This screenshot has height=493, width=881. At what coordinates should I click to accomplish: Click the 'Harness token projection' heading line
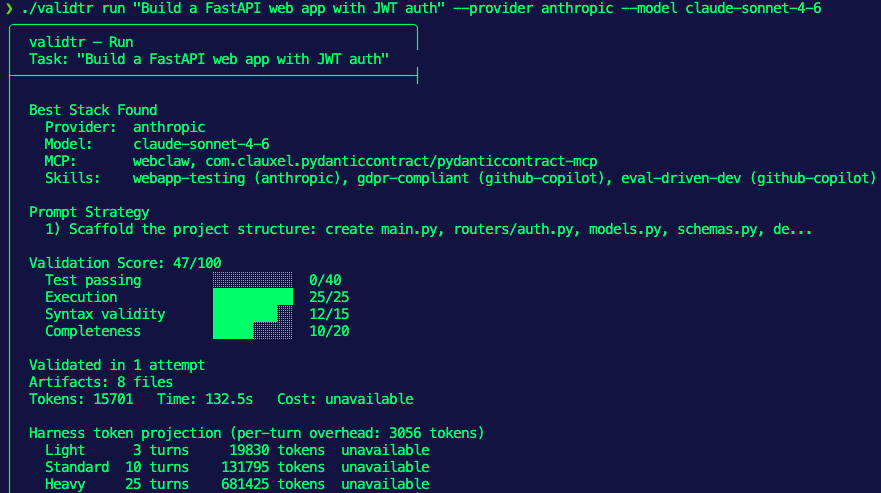tap(257, 433)
